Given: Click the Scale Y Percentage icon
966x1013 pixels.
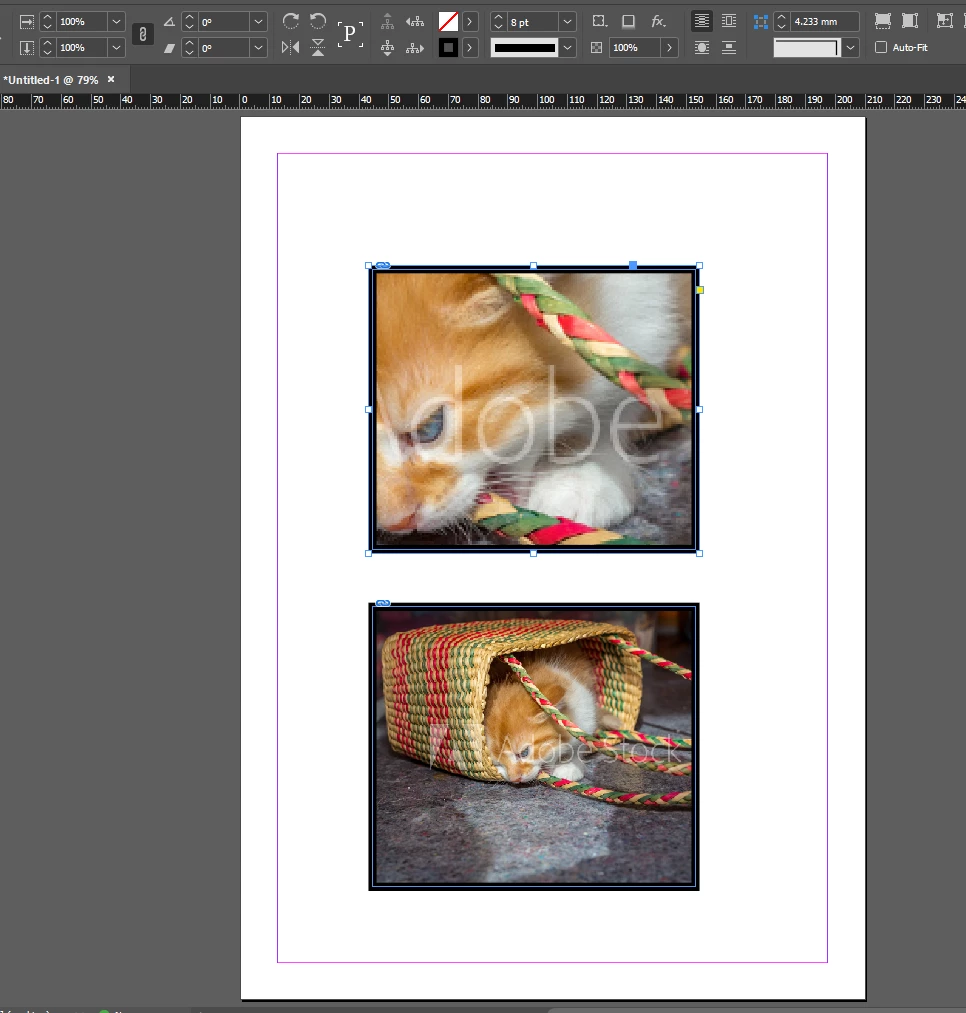Looking at the screenshot, I should pyautogui.click(x=26, y=48).
